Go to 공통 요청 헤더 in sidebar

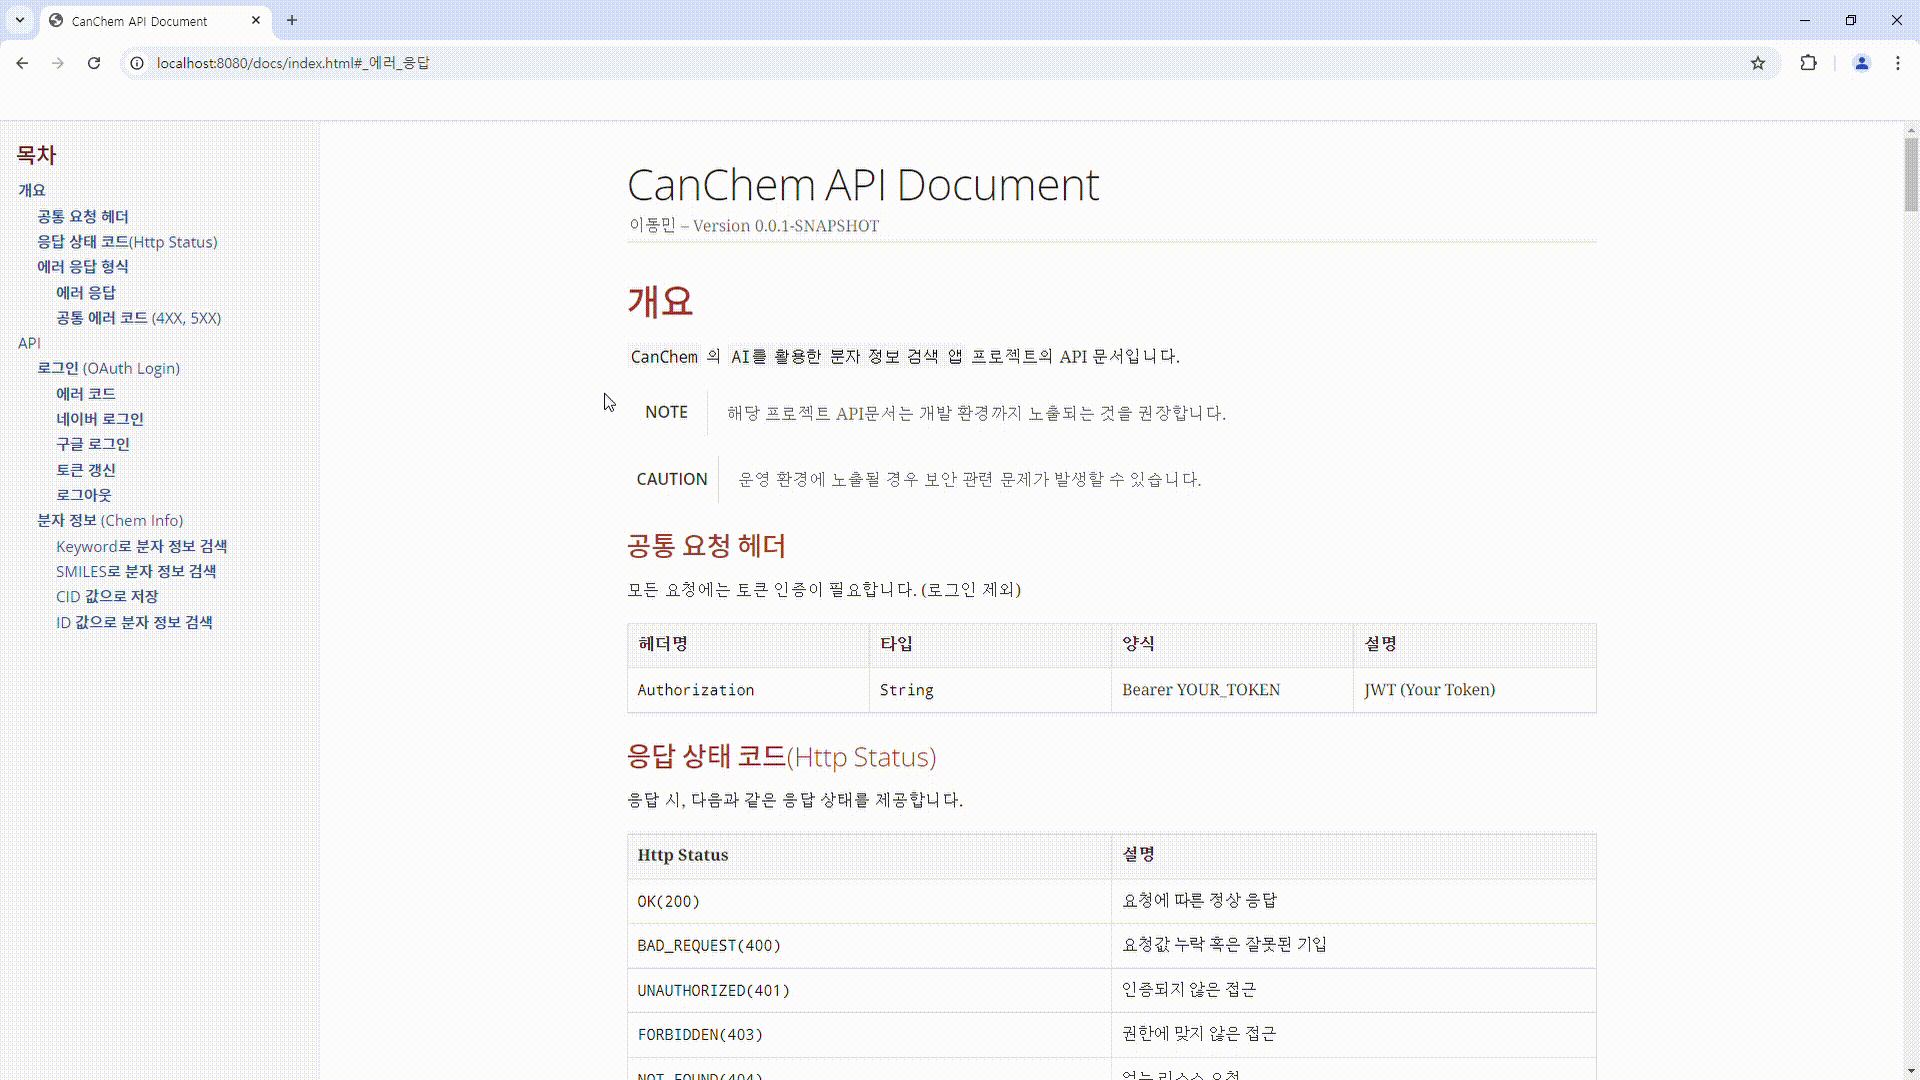(83, 216)
